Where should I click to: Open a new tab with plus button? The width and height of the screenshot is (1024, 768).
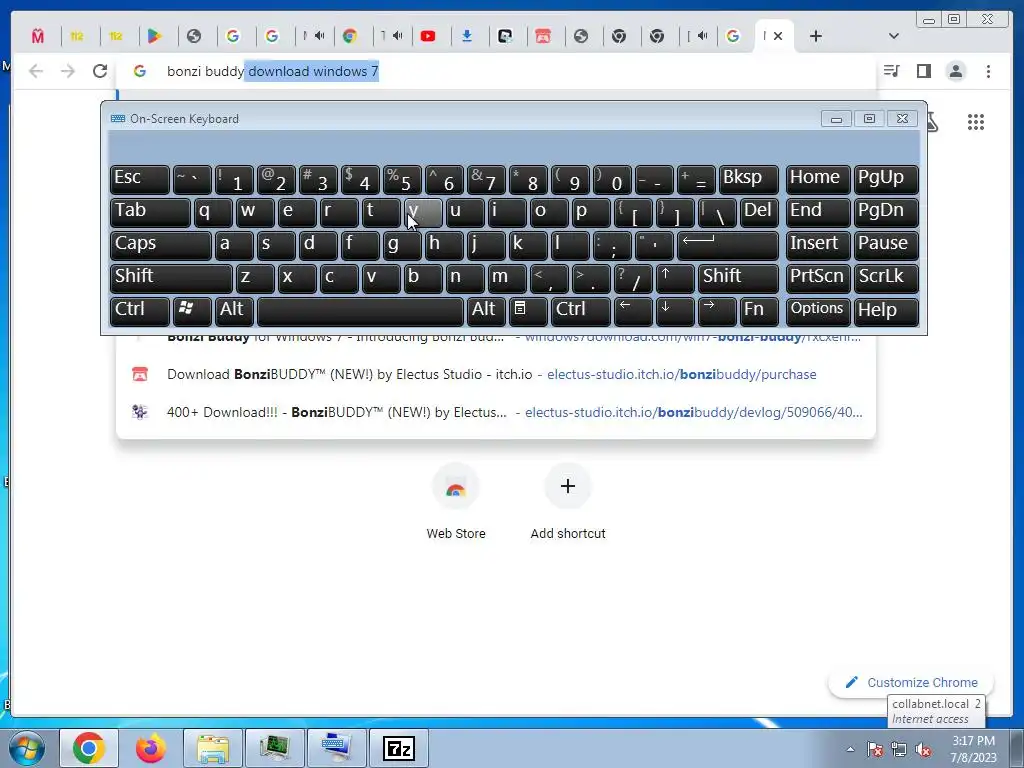[816, 36]
